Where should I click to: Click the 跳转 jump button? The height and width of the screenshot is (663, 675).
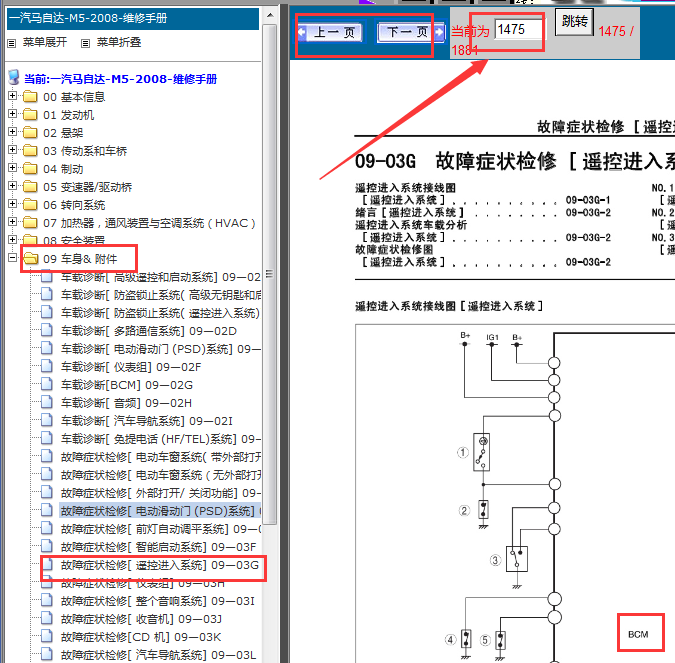(x=574, y=22)
